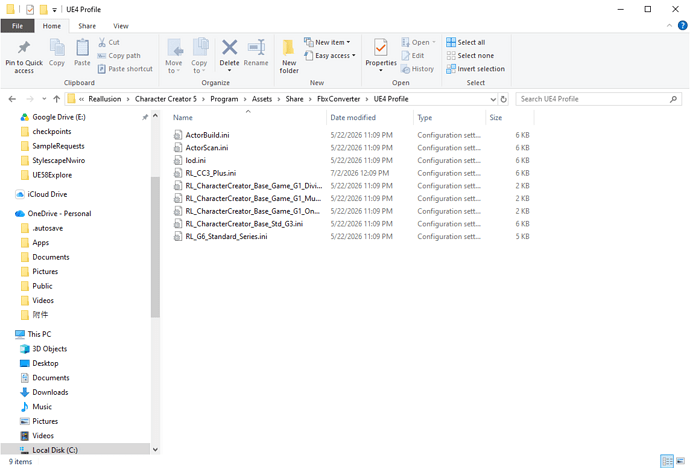This screenshot has width=690, height=468.
Task: Select Copy path in the ribbon
Action: point(119,56)
